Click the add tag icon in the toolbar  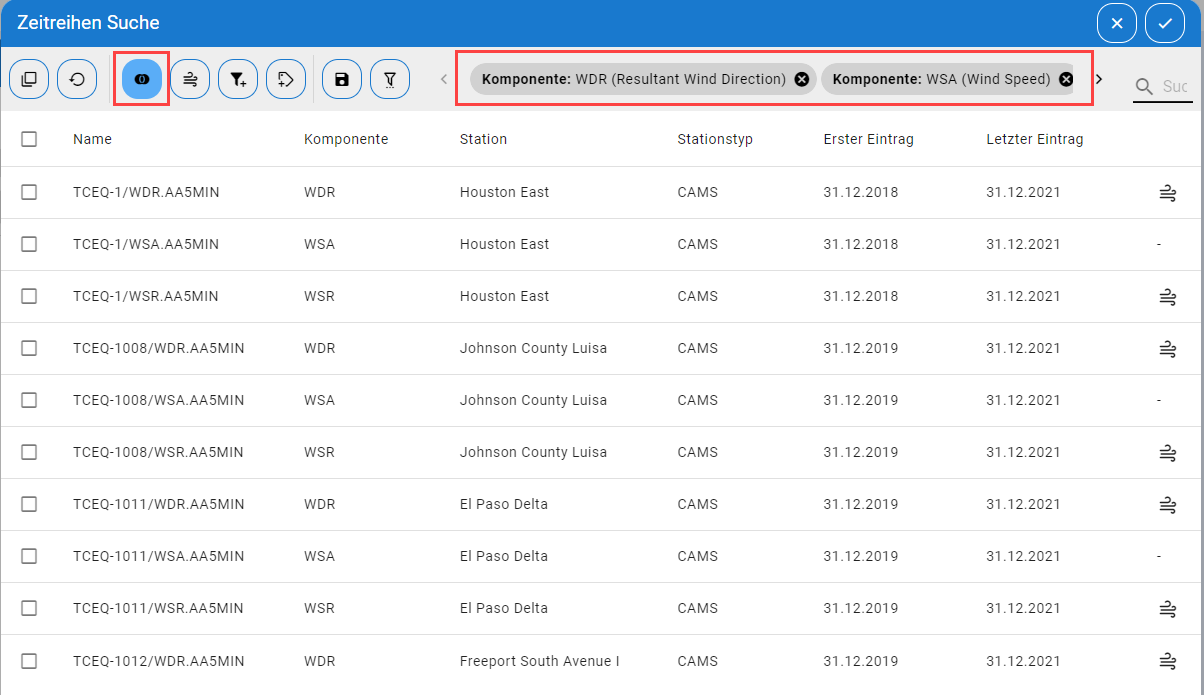click(x=286, y=79)
